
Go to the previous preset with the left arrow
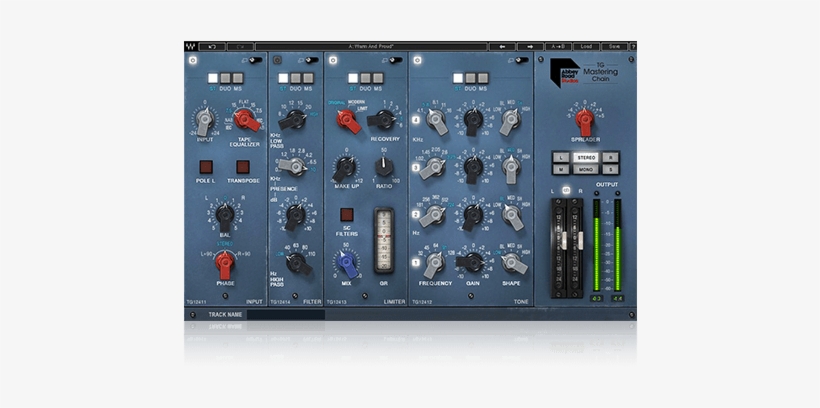tap(502, 47)
